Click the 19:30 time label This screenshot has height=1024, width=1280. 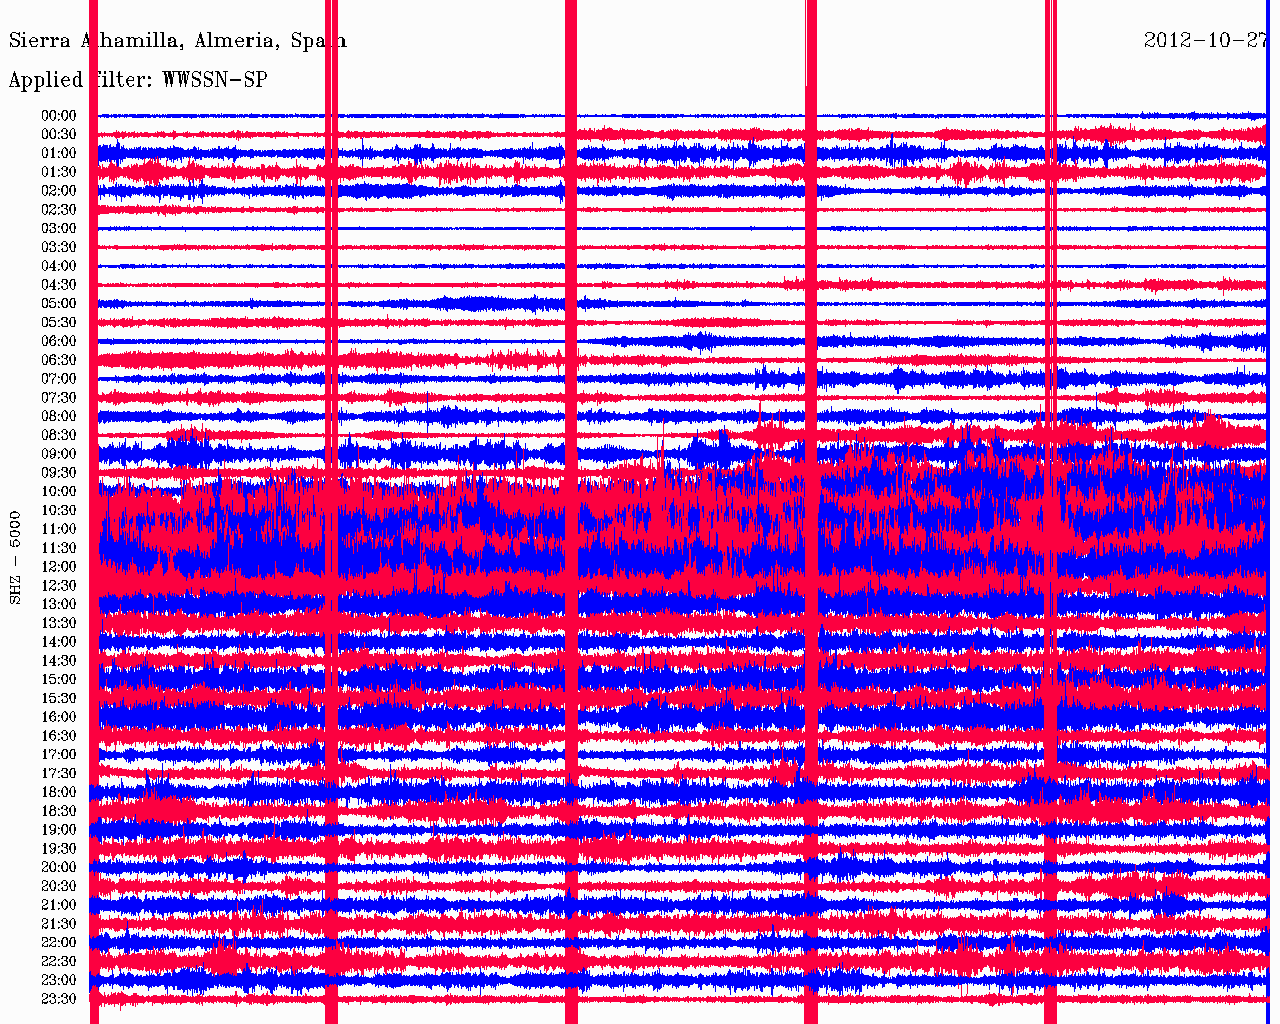(x=59, y=849)
